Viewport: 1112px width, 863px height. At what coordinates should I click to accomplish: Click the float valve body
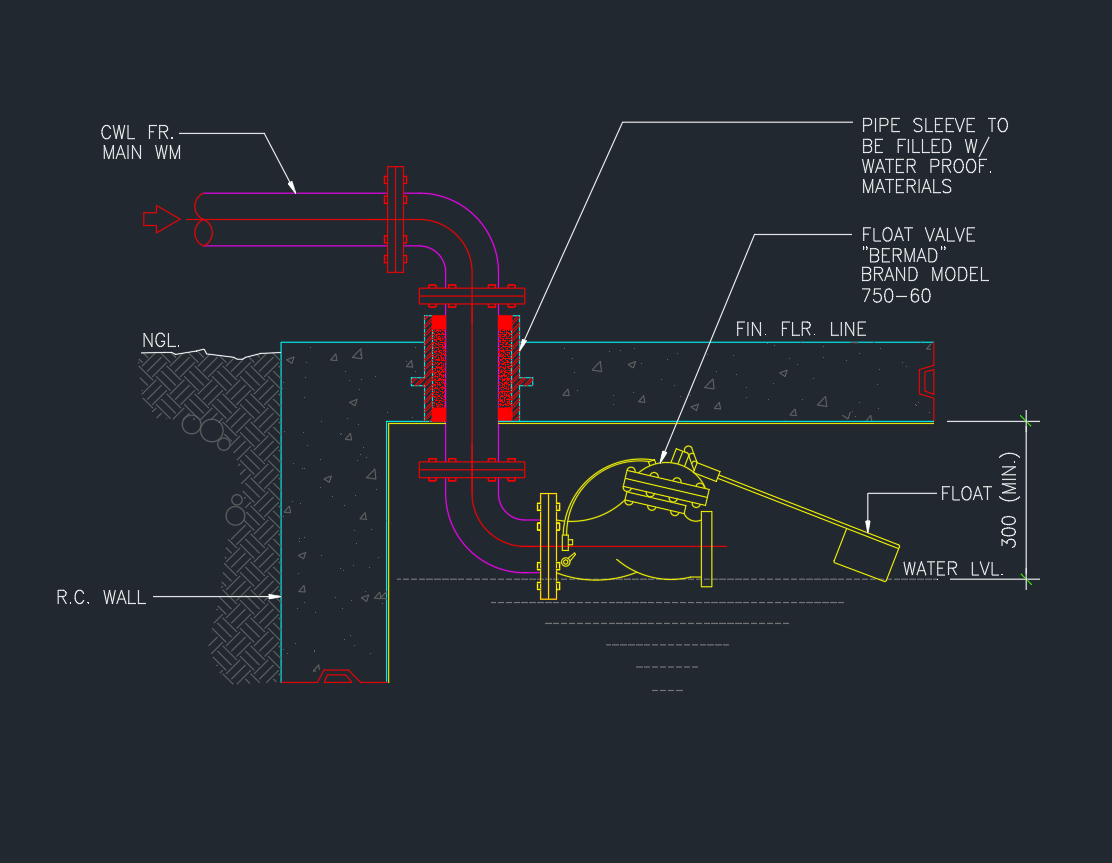point(666,489)
